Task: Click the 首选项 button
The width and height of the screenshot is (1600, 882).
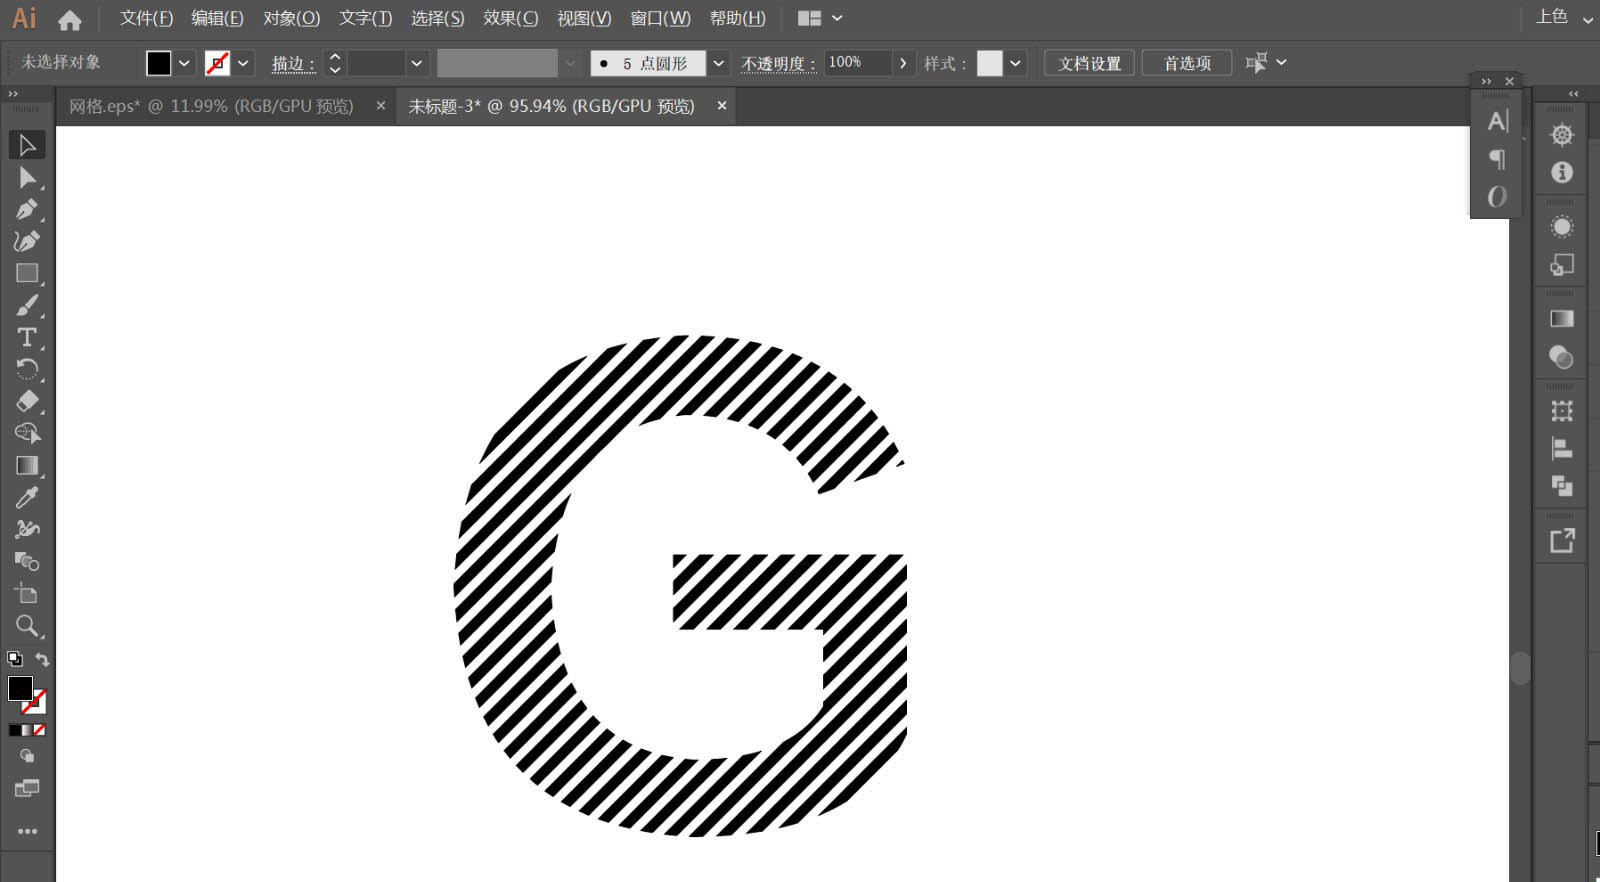Action: pyautogui.click(x=1187, y=63)
